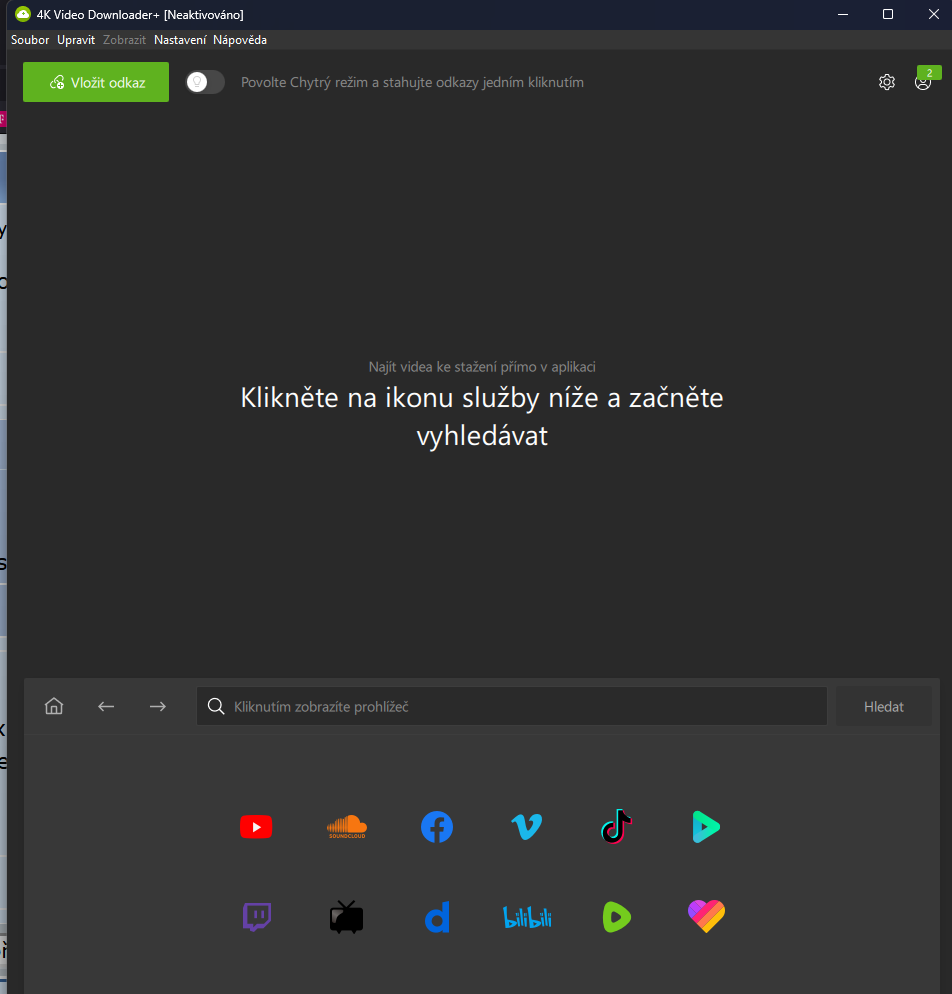
Task: Click the SoundCloud service icon
Action: [x=346, y=827]
